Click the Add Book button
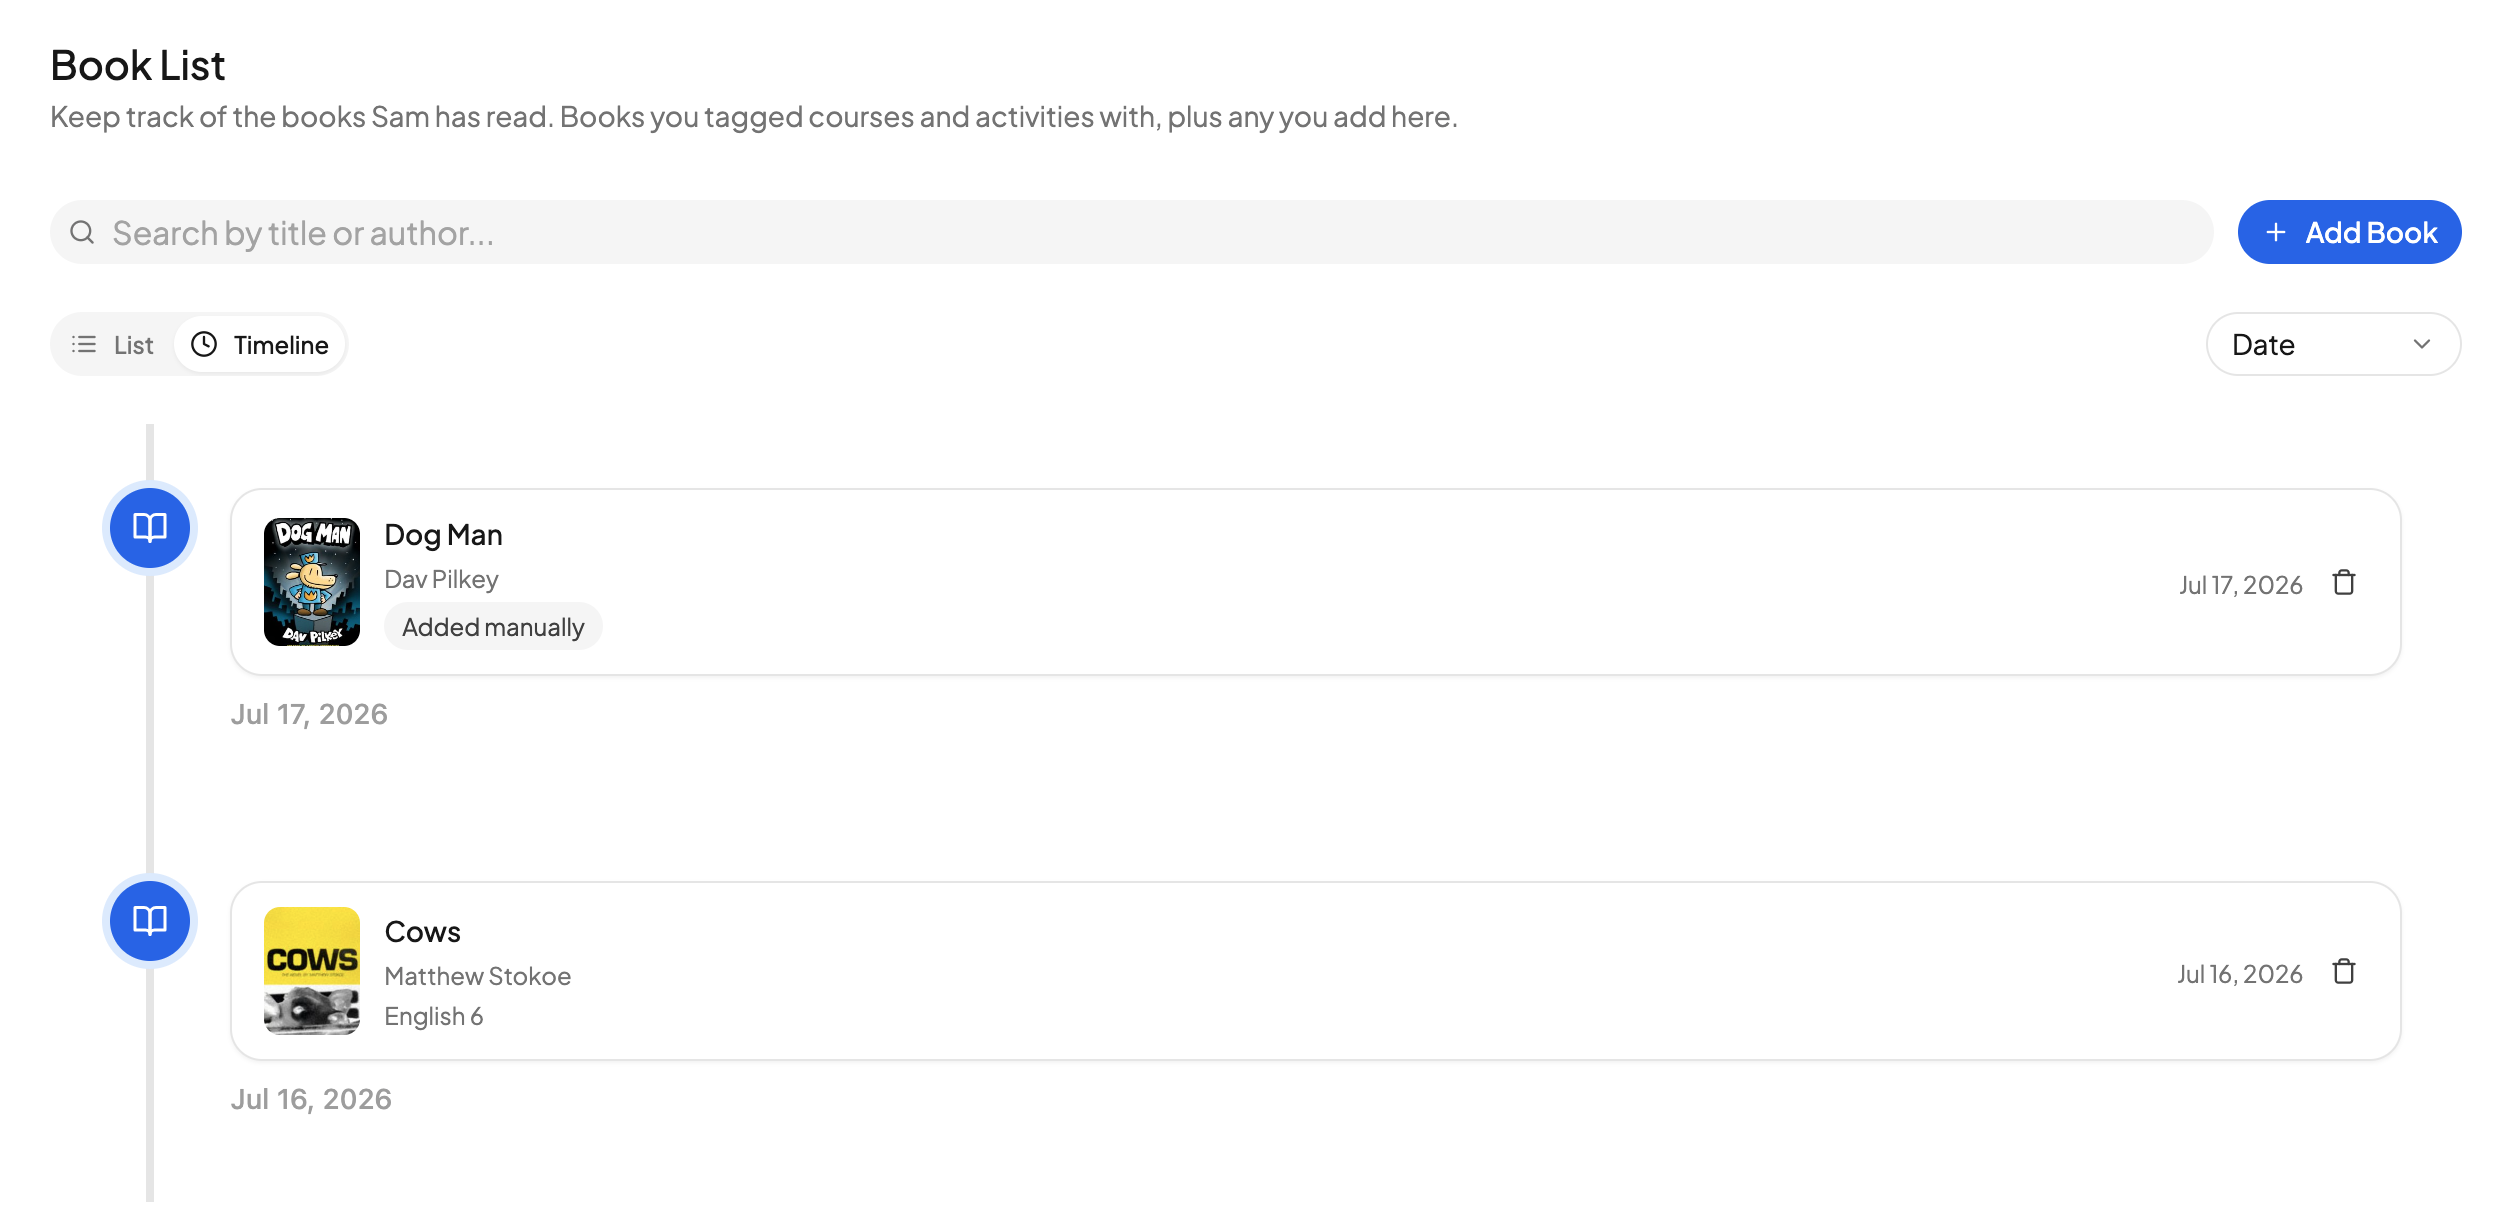2512x1218 pixels. coord(2349,232)
